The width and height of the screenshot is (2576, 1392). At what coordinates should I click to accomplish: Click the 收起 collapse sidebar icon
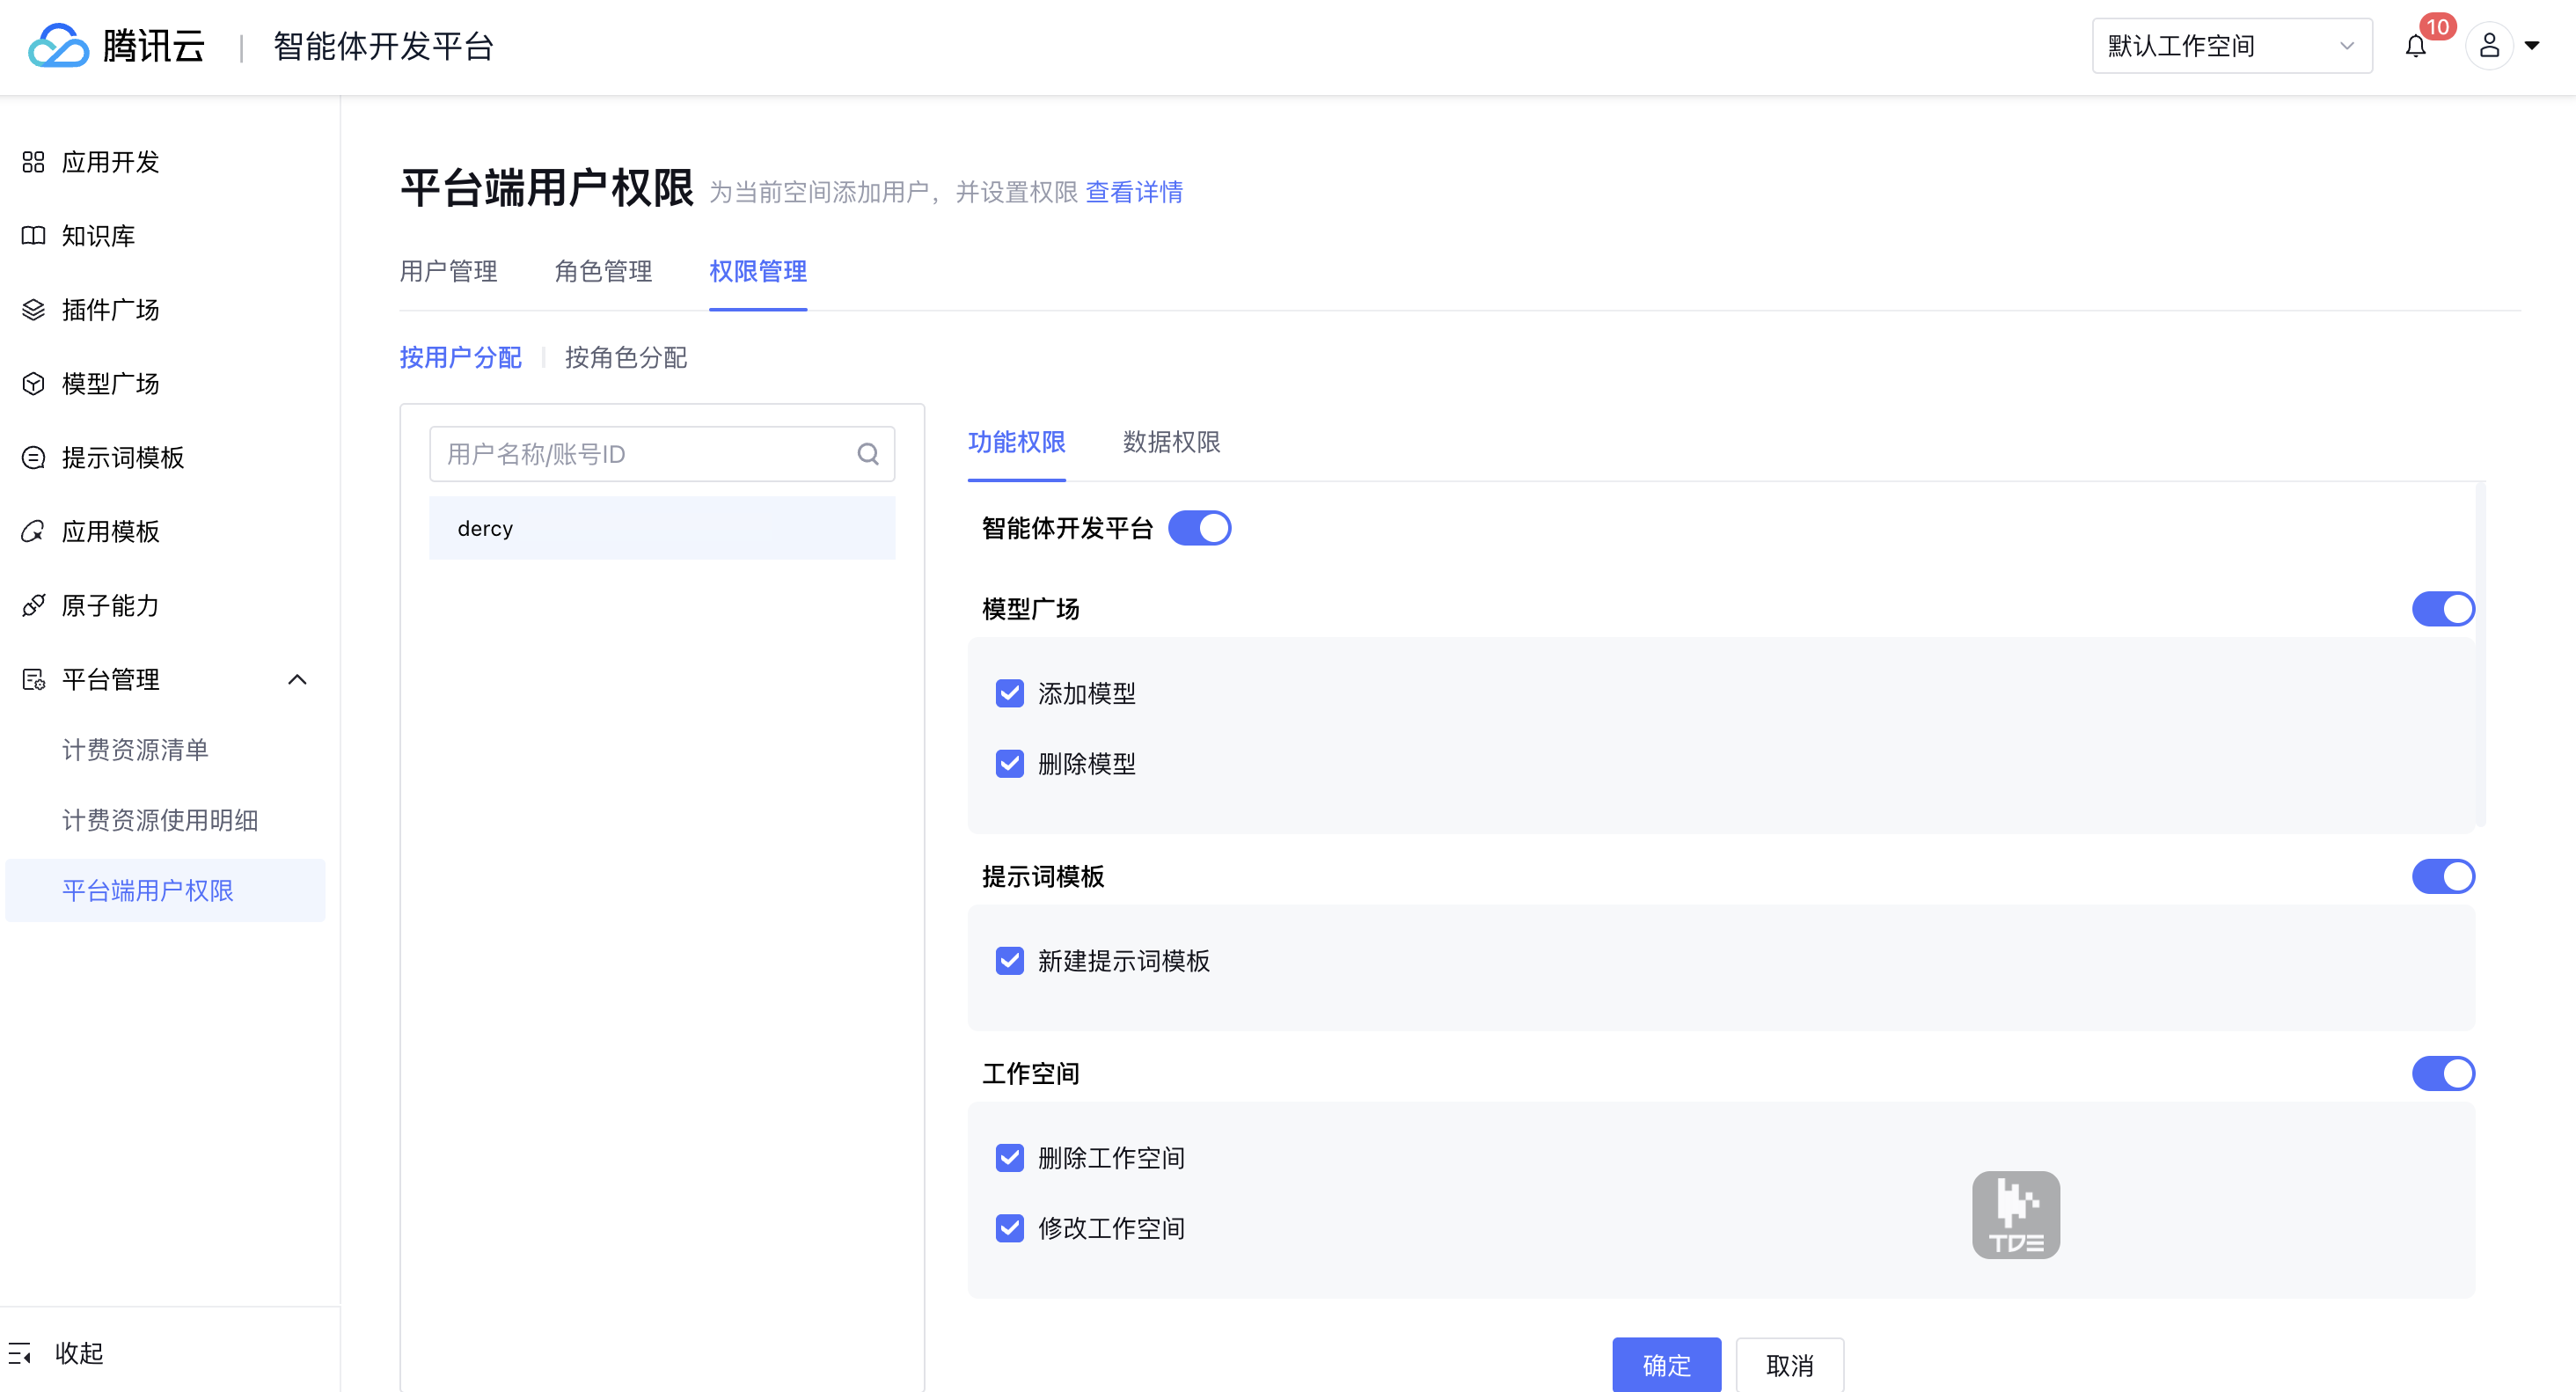(20, 1353)
